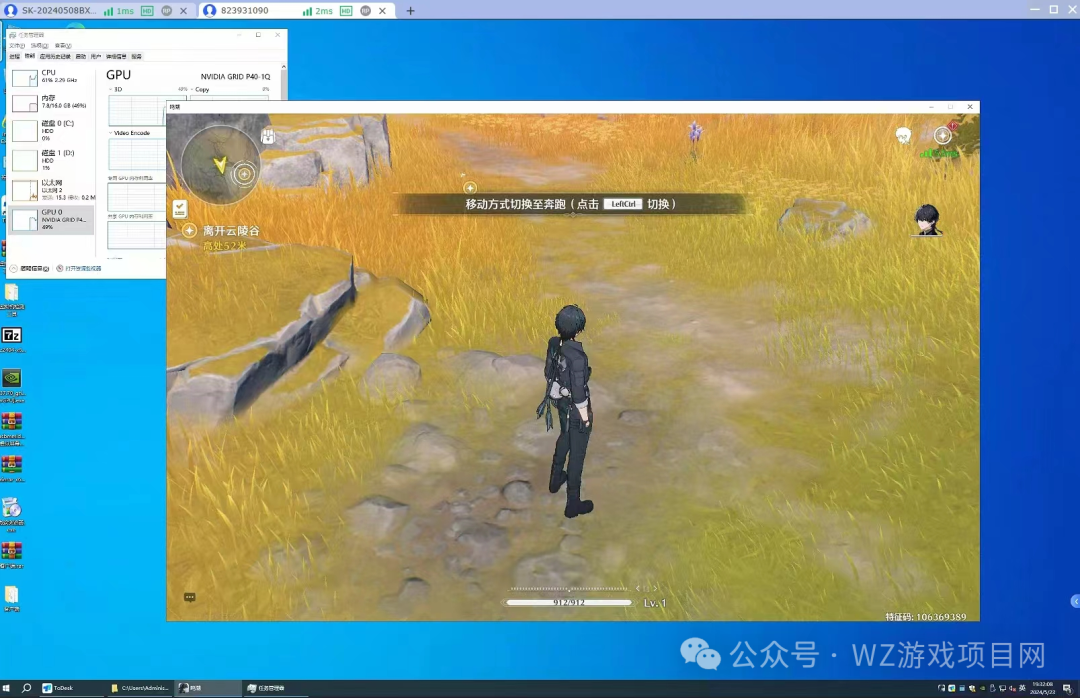Open the backpack icon beside the minimap
The image size is (1080, 698).
click(268, 137)
